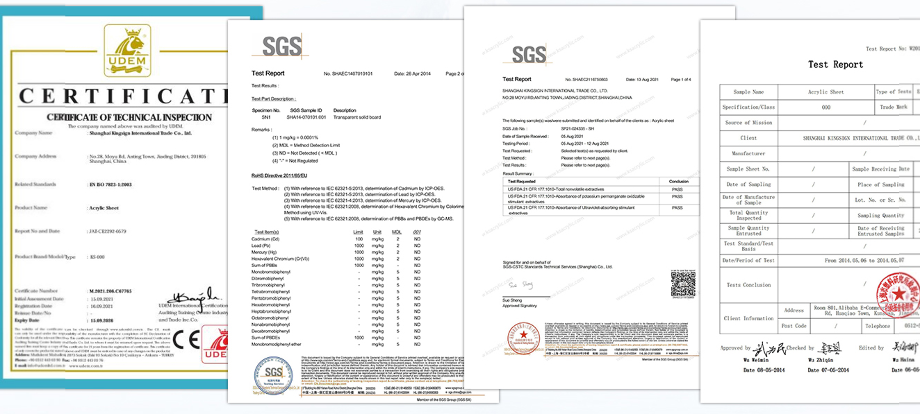
Task: Click the 'Client' label cell
Action: (749, 138)
